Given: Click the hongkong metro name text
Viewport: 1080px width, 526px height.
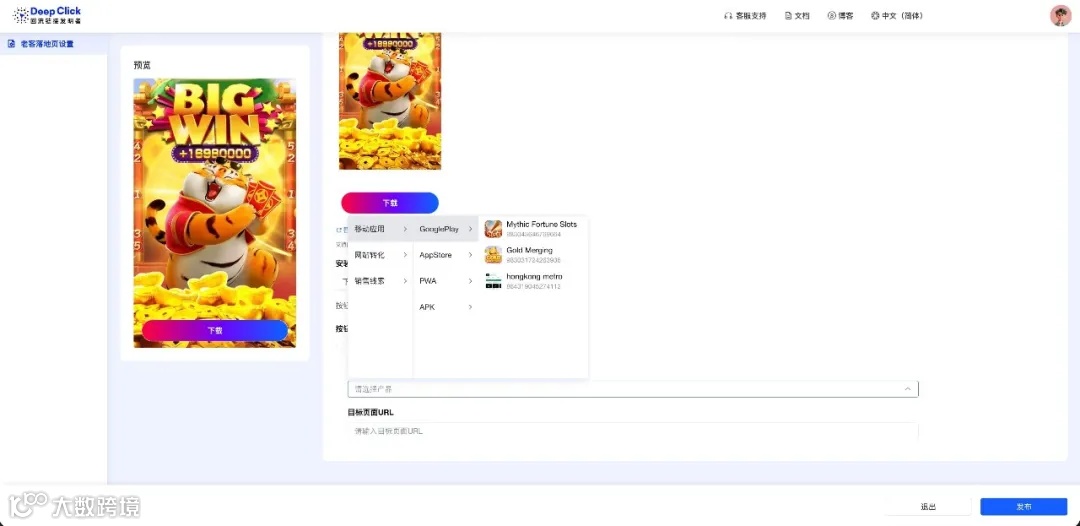Looking at the screenshot, I should pyautogui.click(x=534, y=277).
